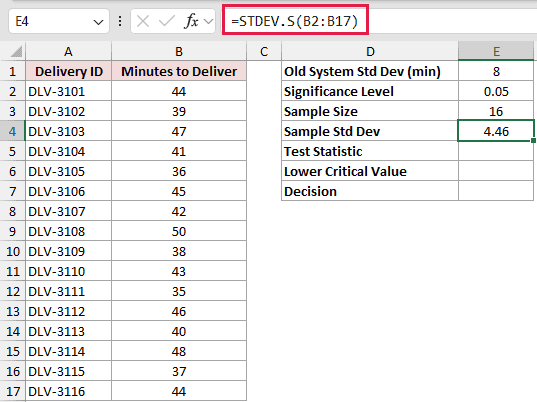Screen dimensions: 537x402
Task: Click the minutes value 41 for DLV-3104
Action: pos(179,151)
